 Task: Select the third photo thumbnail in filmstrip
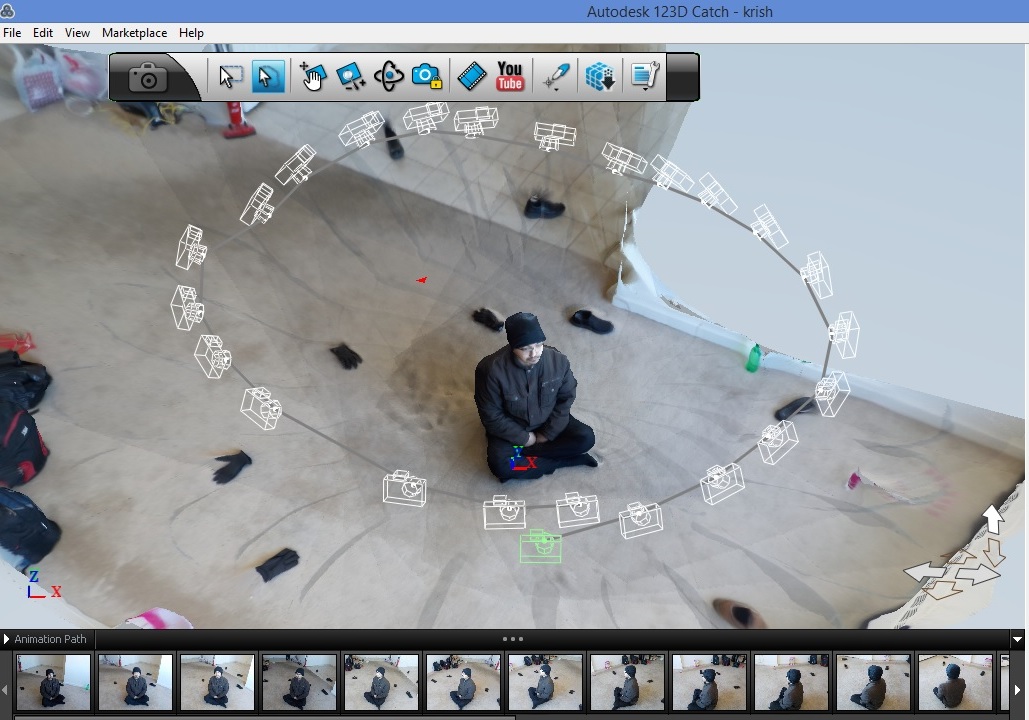pyautogui.click(x=217, y=683)
